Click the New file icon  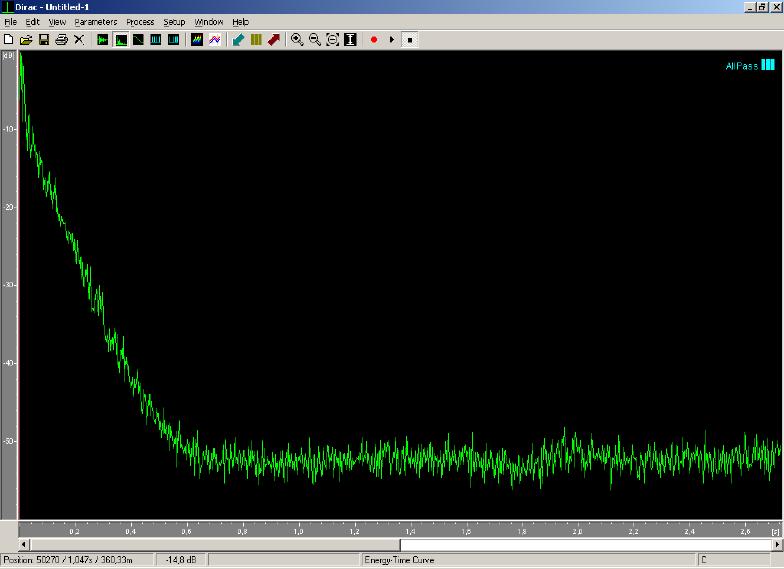tap(9, 40)
